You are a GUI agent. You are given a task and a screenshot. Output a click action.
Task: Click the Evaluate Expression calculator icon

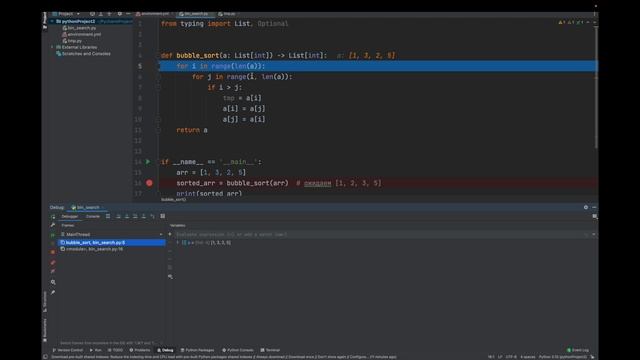162,216
